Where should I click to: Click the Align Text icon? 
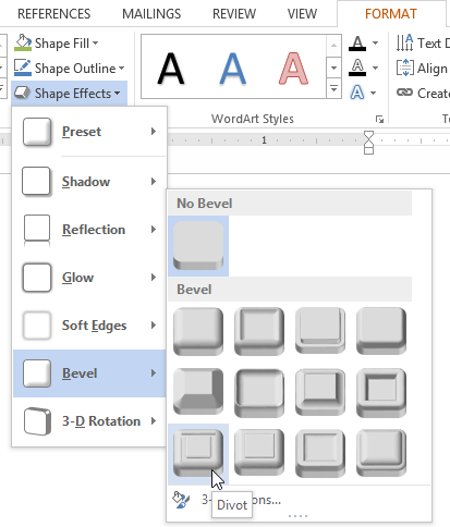(x=405, y=68)
